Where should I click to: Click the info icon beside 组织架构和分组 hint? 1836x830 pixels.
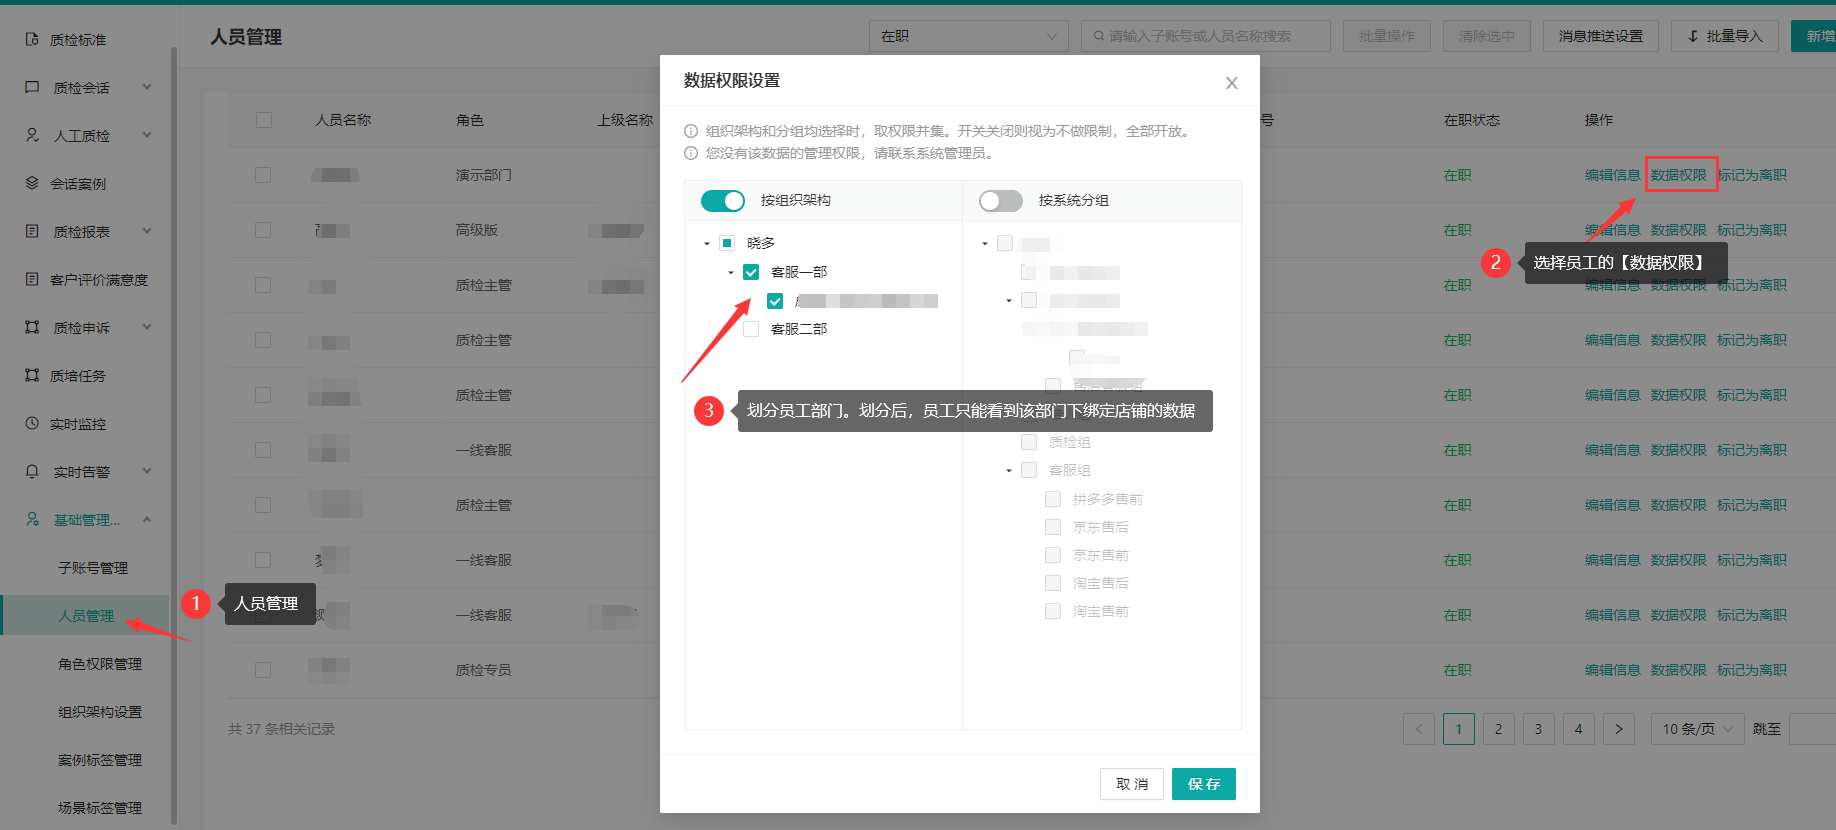point(691,131)
